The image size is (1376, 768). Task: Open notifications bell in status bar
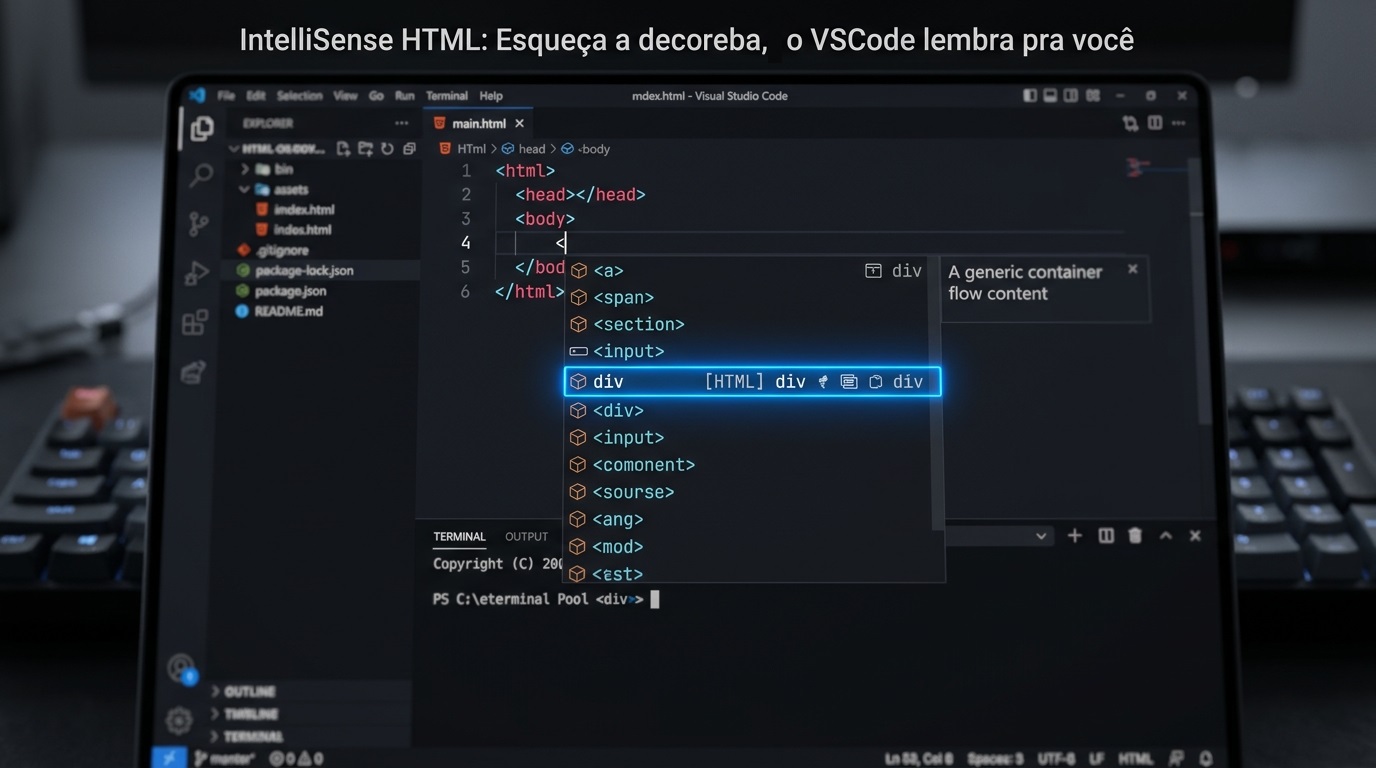1206,759
